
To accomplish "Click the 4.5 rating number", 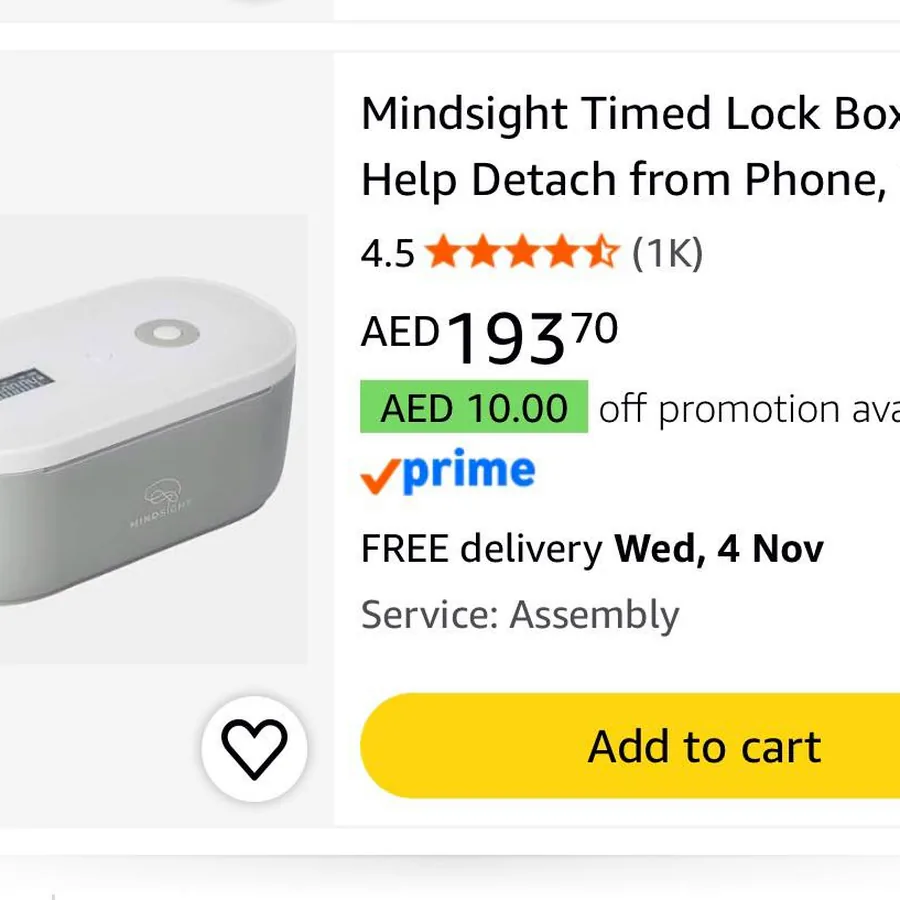I will pos(387,253).
